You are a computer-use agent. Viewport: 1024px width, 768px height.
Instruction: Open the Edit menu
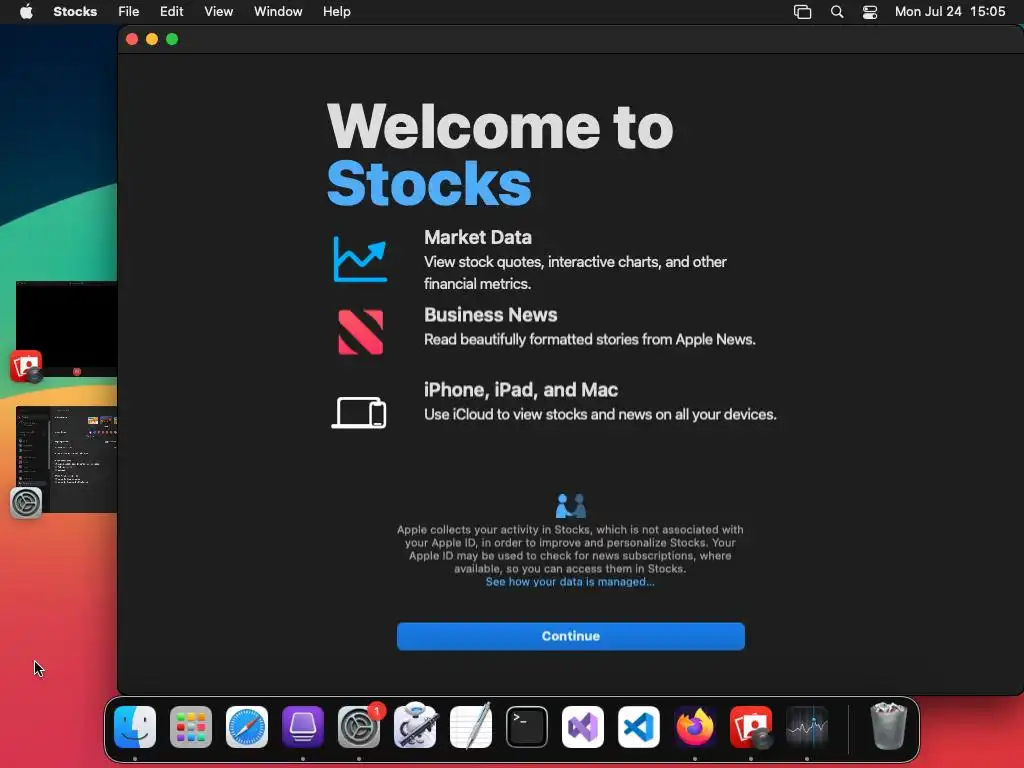tap(172, 12)
